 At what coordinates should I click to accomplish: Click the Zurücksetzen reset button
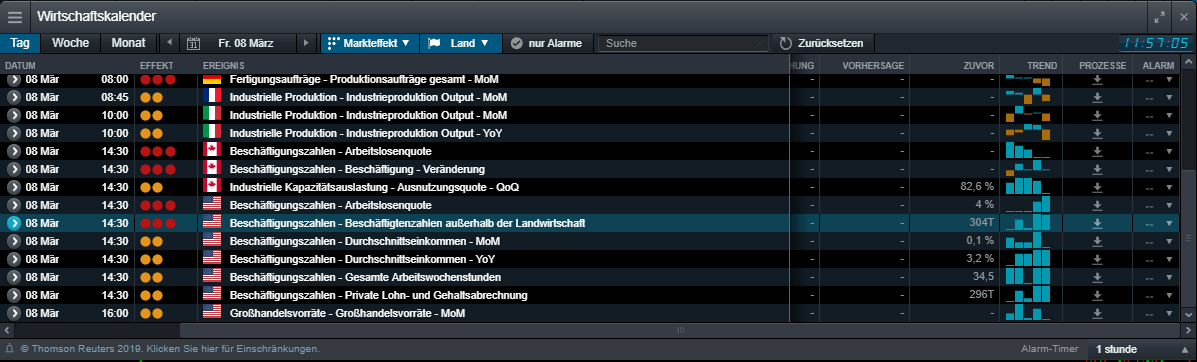(822, 43)
